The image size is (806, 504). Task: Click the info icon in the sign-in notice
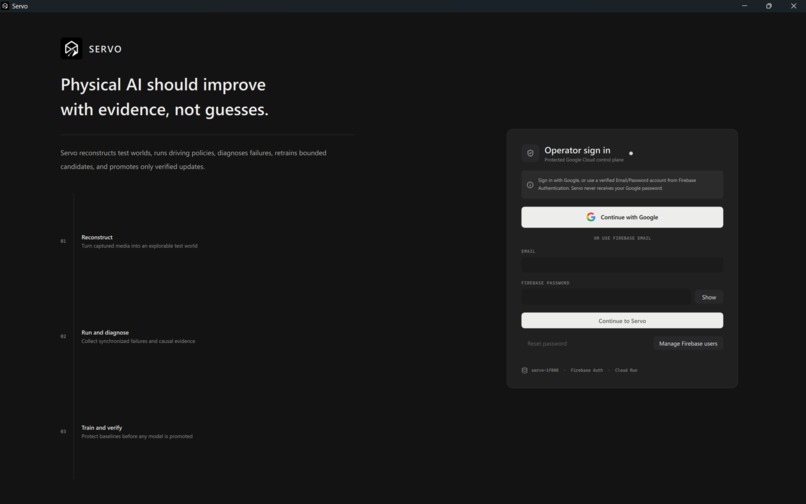click(x=530, y=185)
